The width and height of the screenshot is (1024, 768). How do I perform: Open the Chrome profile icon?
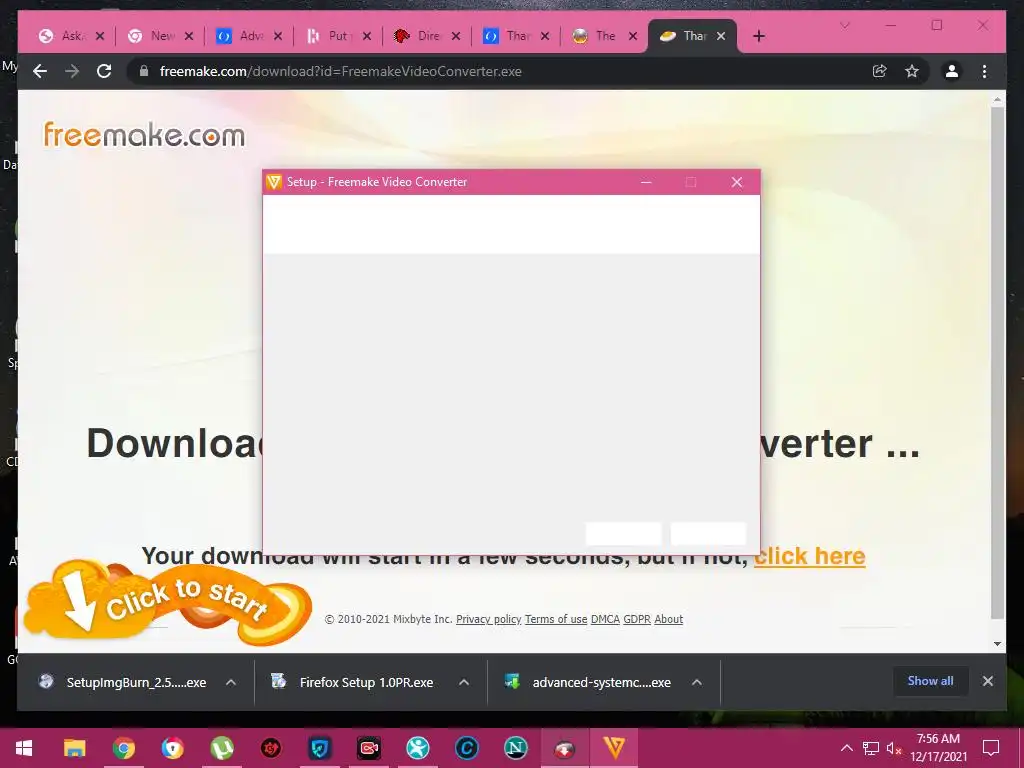pos(952,71)
